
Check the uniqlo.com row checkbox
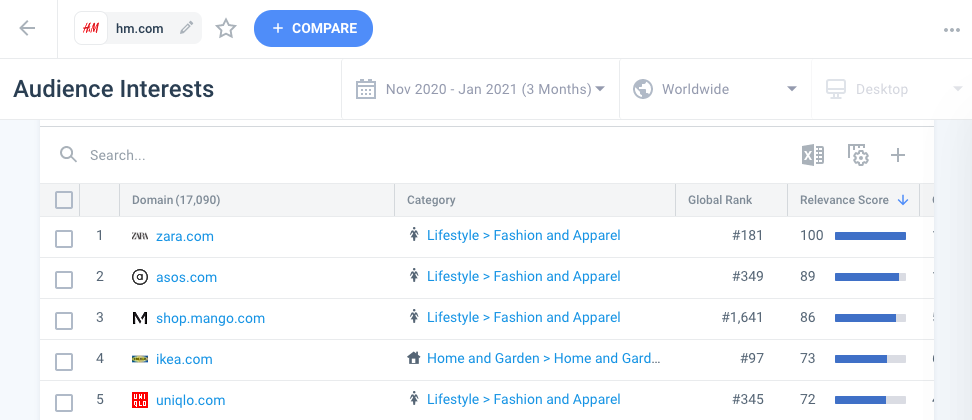[x=64, y=403]
